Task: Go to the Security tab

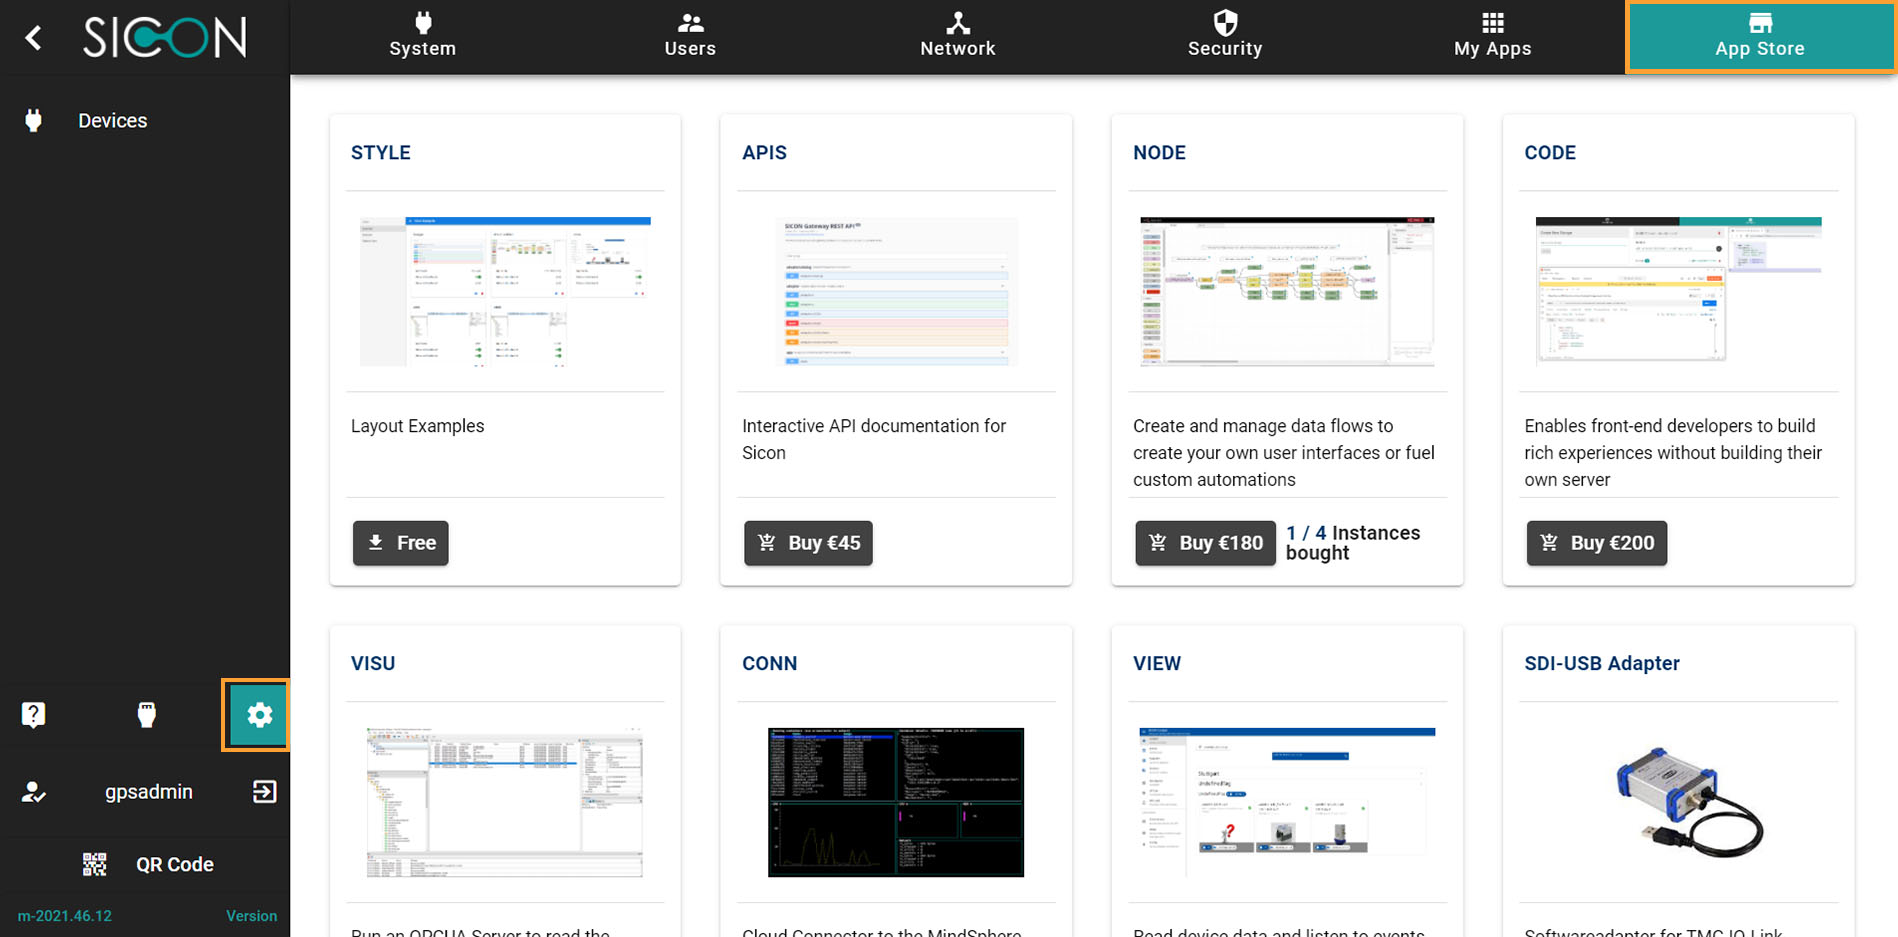Action: point(1224,37)
